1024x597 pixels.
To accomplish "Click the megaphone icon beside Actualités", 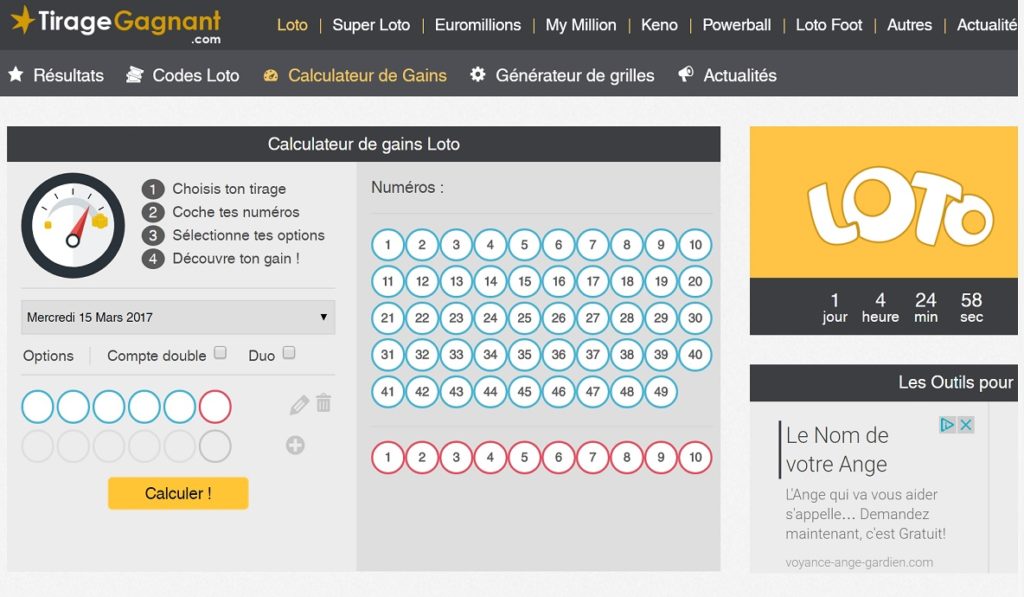I will click(x=686, y=74).
